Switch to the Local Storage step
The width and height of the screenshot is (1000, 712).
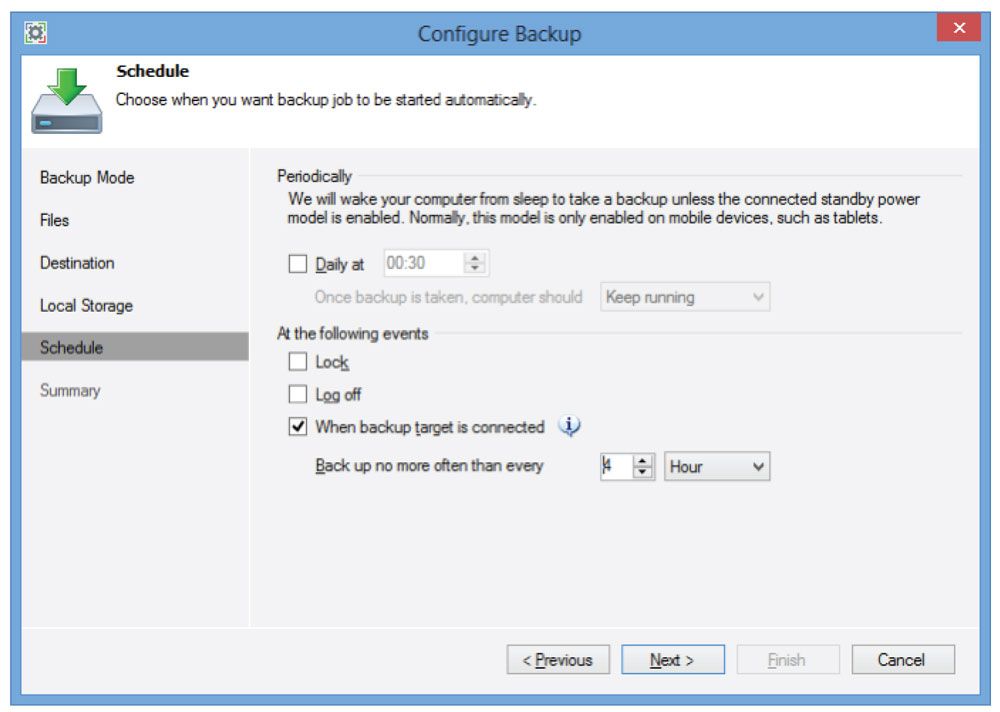coord(86,306)
